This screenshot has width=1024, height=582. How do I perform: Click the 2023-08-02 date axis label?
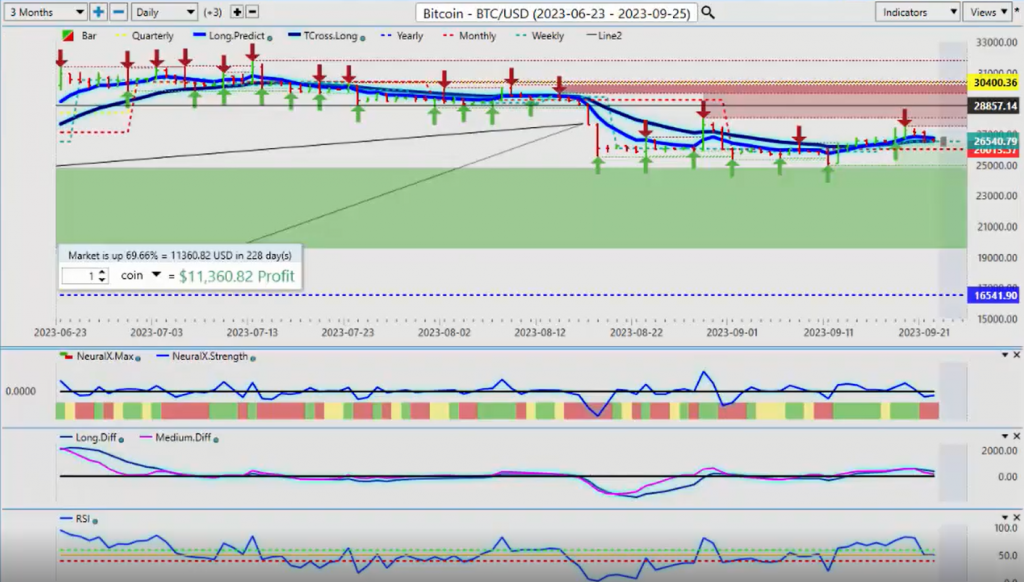(444, 332)
